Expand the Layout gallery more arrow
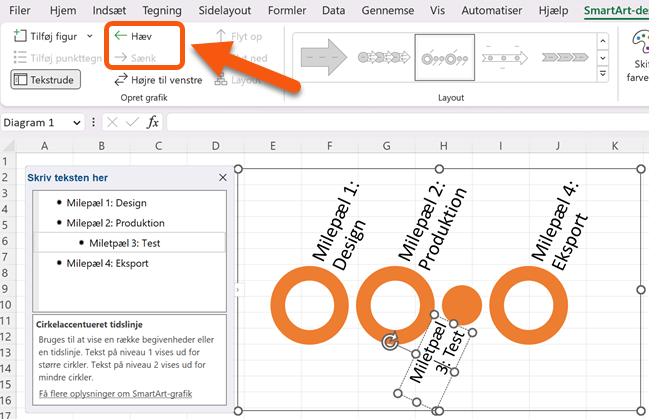Image resolution: width=649 pixels, height=419 pixels. (603, 72)
